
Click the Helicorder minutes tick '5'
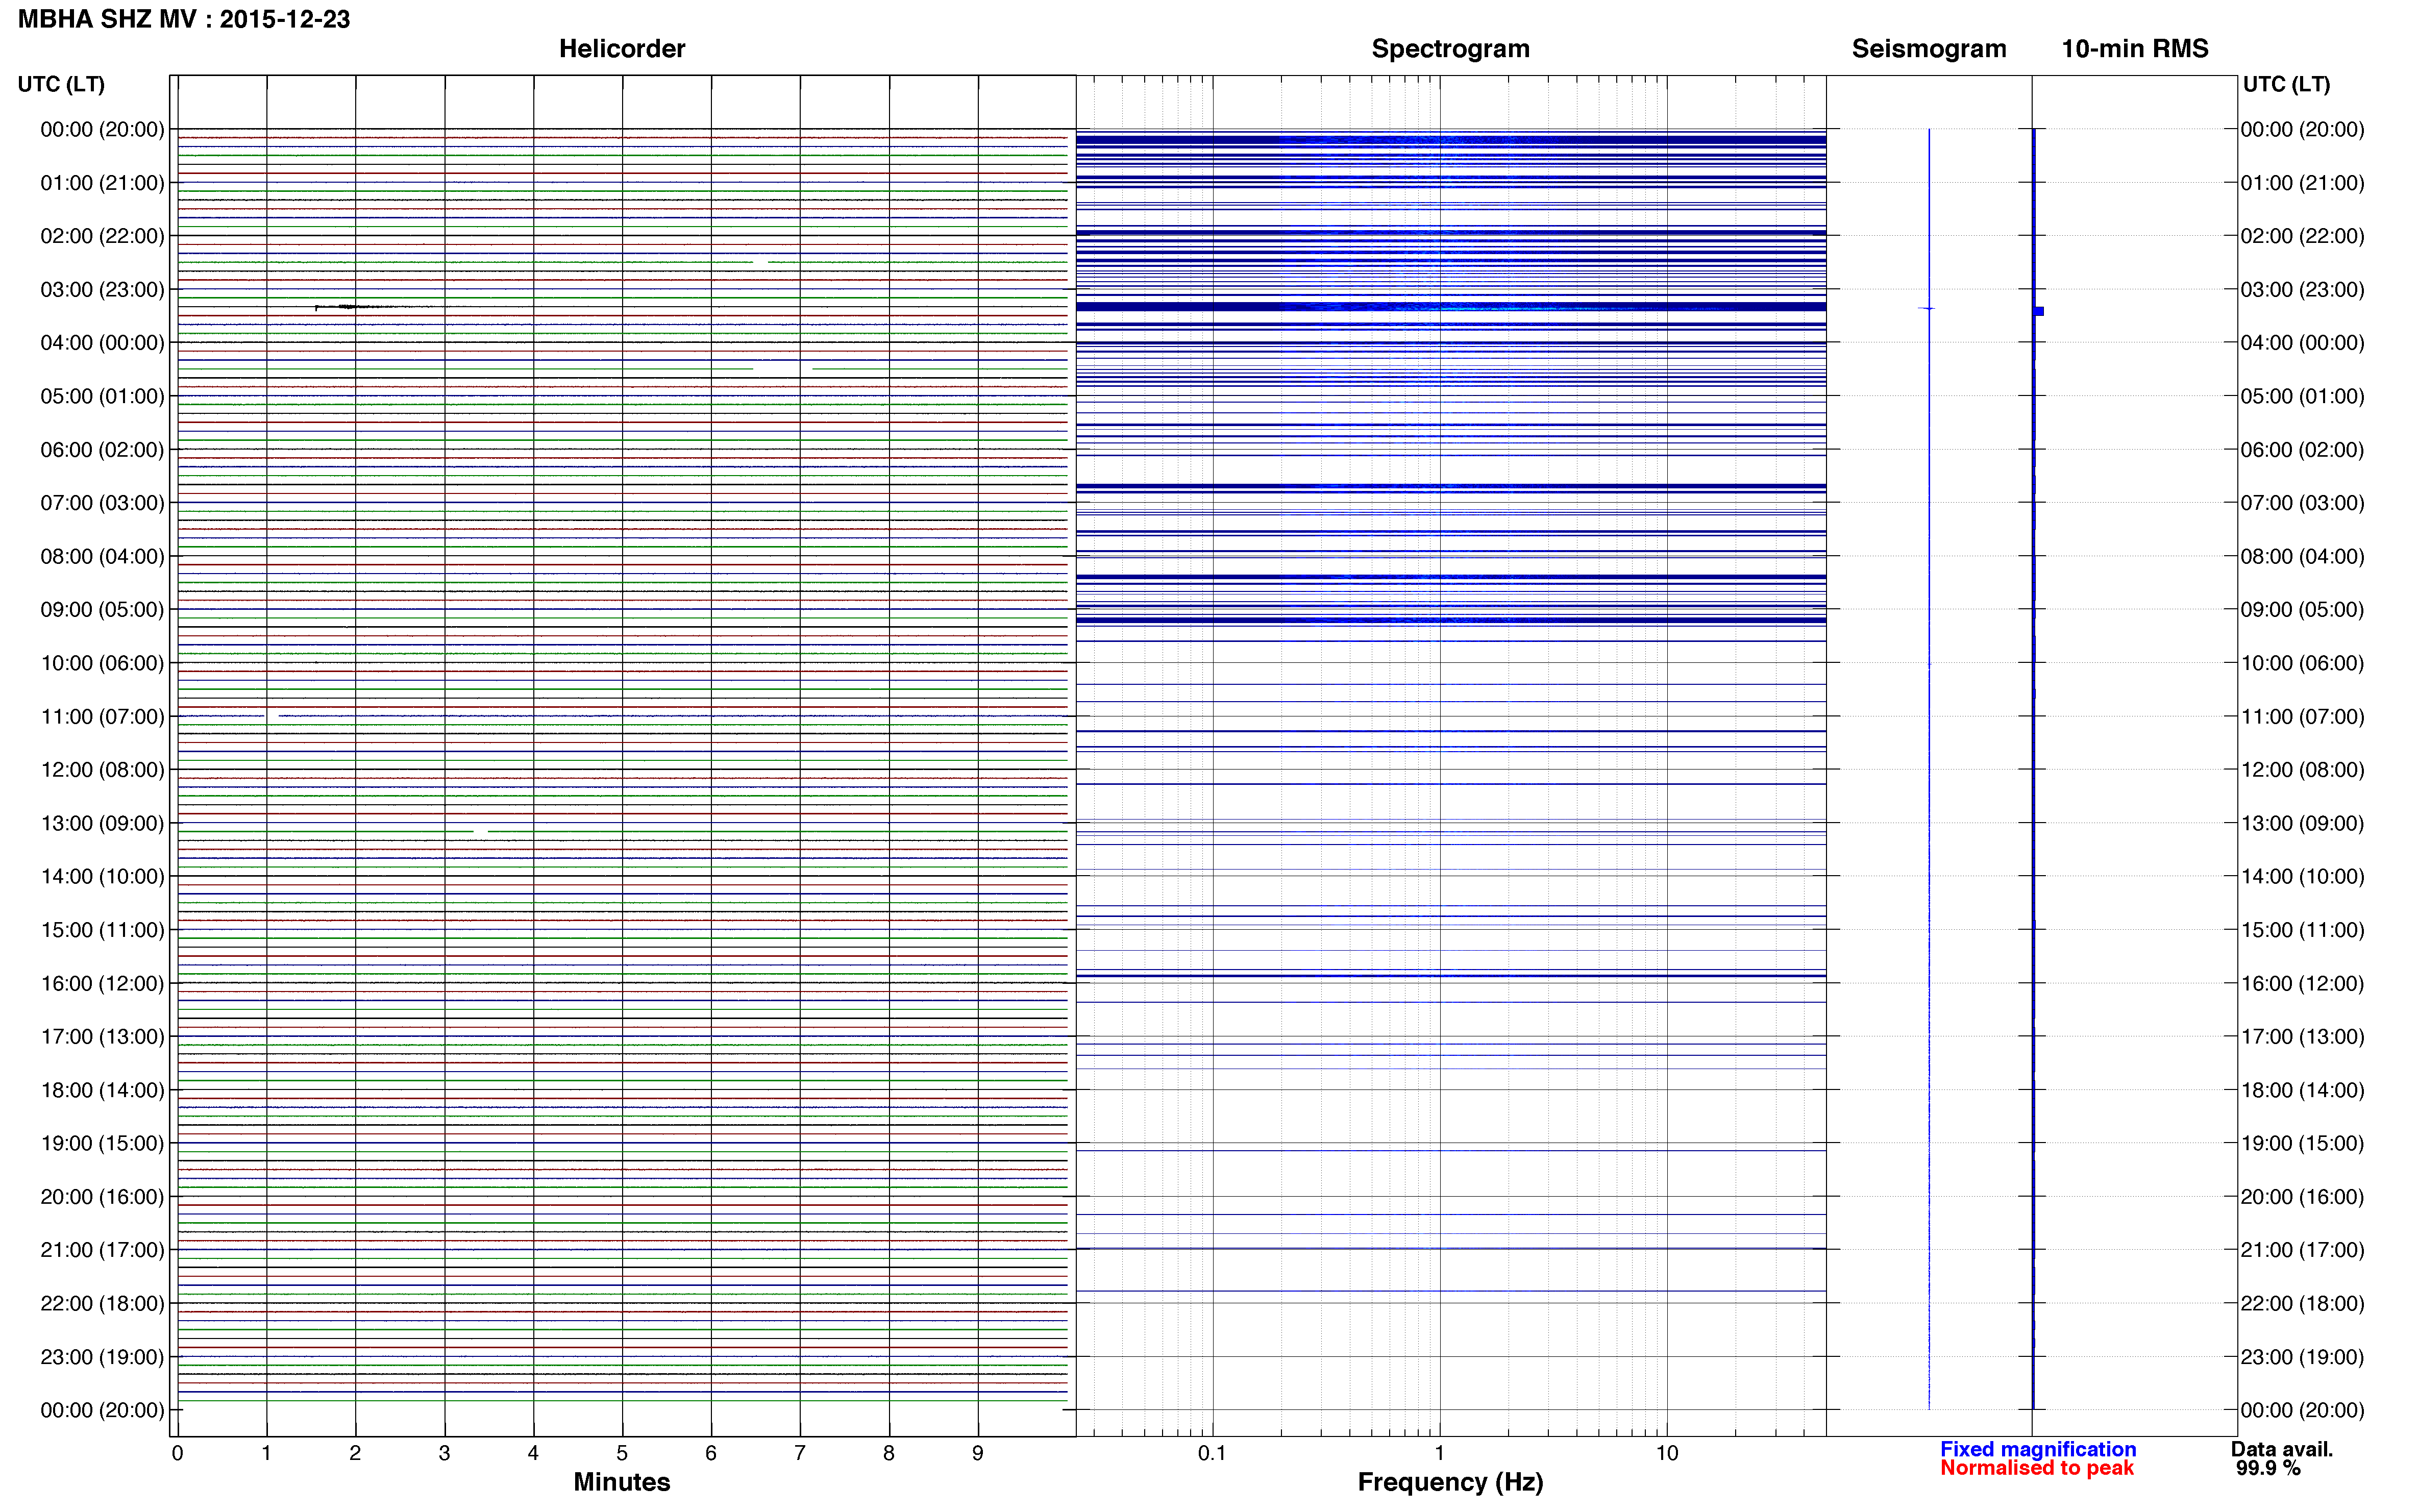click(x=622, y=1453)
